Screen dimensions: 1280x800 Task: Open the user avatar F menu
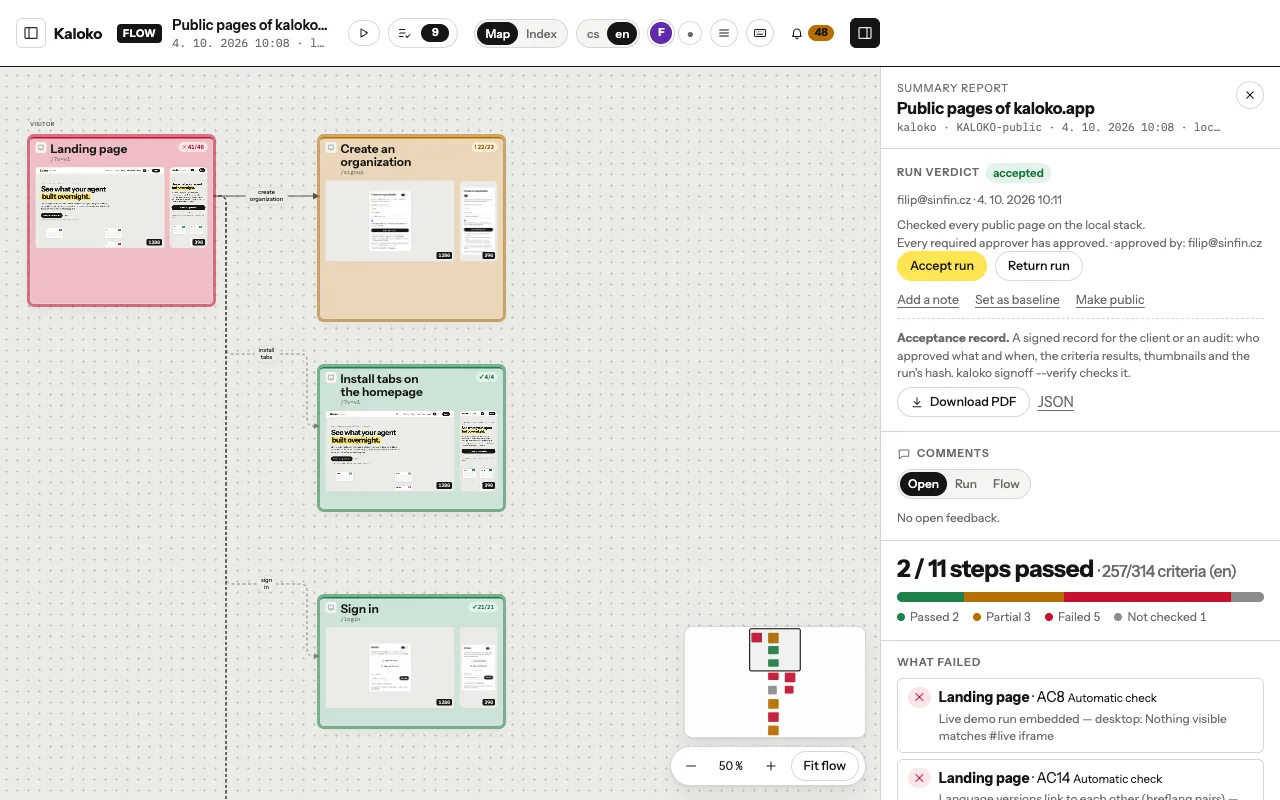click(660, 33)
